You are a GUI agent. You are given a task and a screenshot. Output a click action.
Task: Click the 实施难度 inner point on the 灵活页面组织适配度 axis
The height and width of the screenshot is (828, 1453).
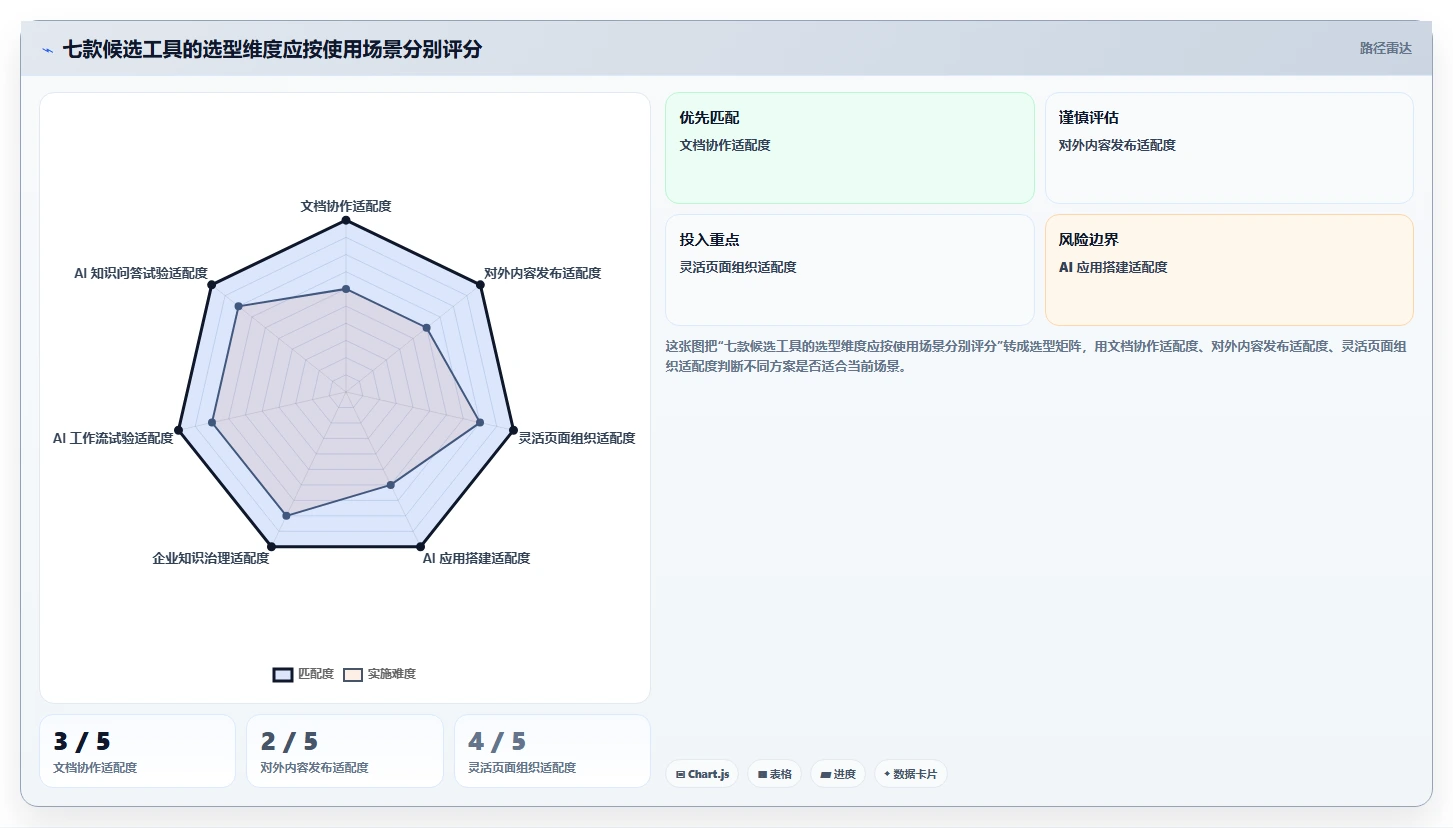click(x=480, y=423)
